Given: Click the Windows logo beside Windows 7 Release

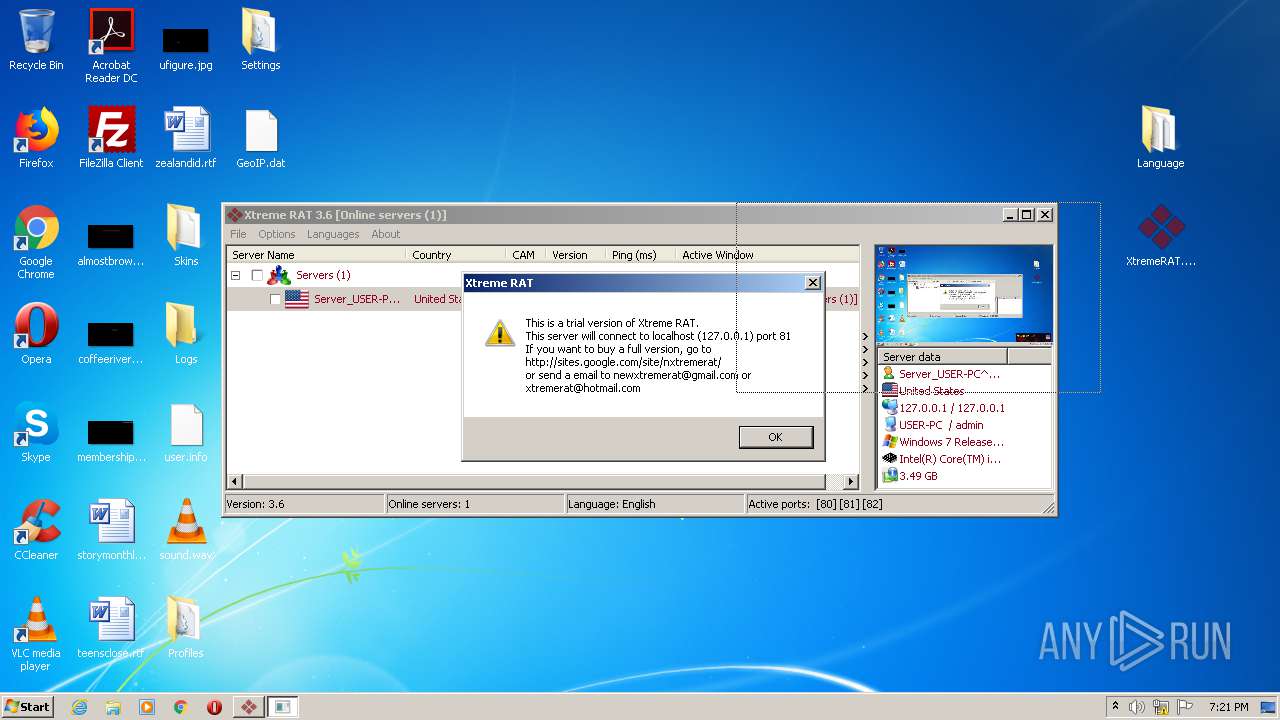Looking at the screenshot, I should point(888,442).
